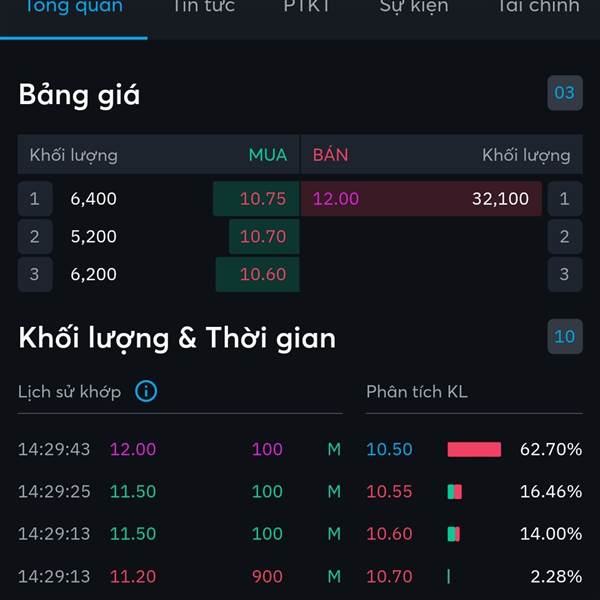Tap the 16.46% volume bar at 10.55
Viewport: 600px width, 600px height.
(455, 492)
